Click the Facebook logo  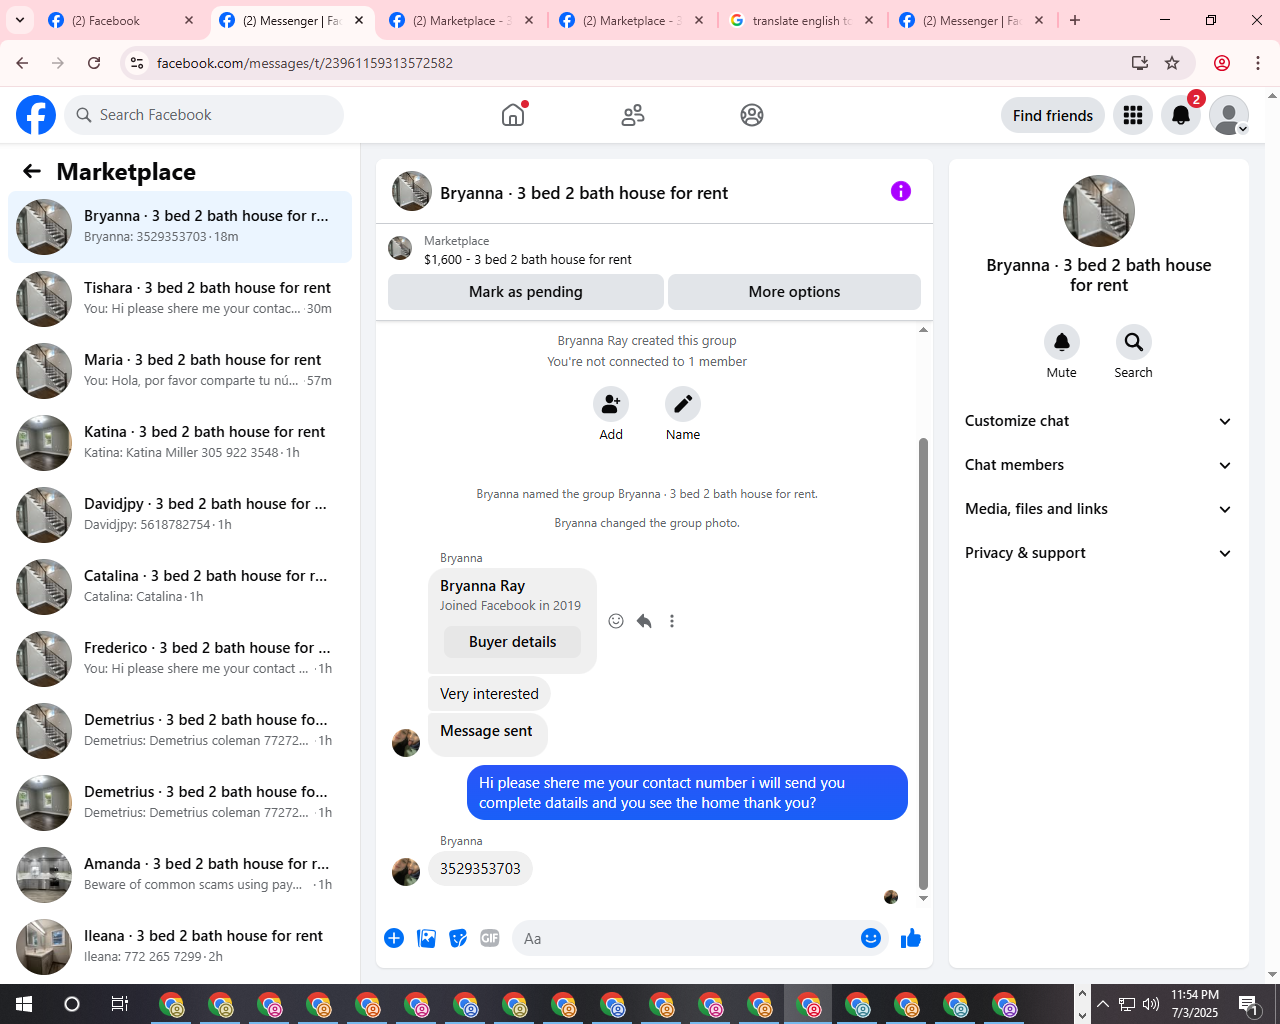point(36,115)
